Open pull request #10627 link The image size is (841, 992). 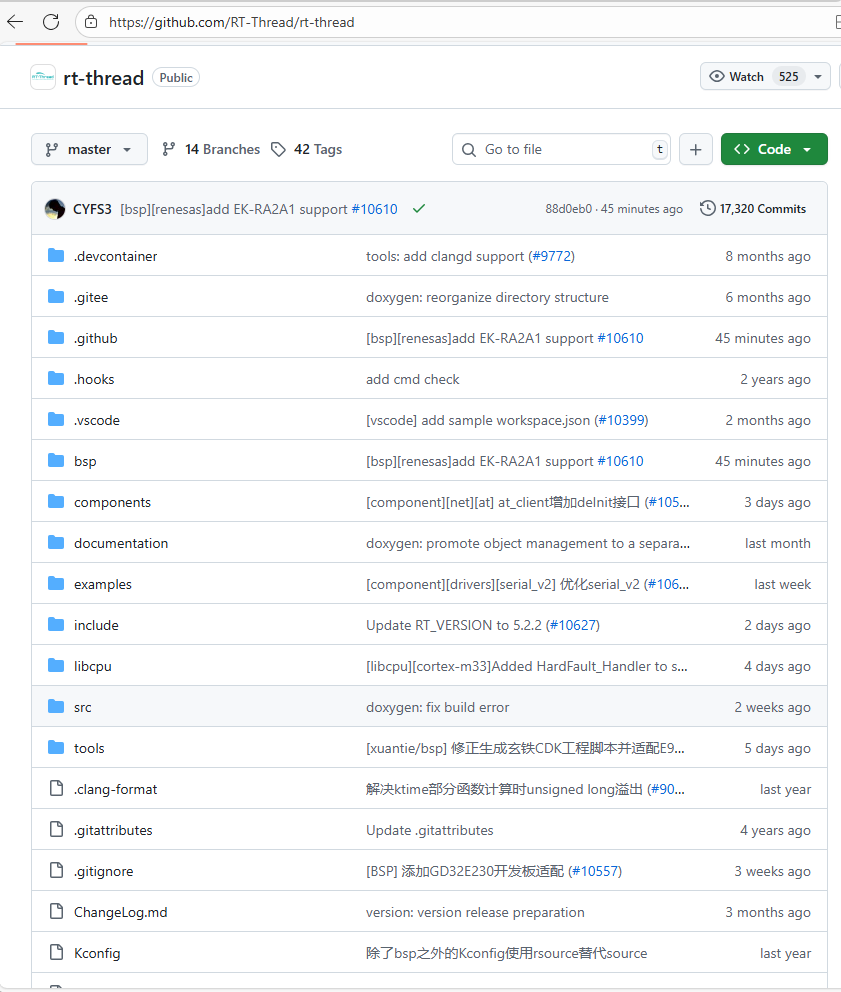pyautogui.click(x=574, y=625)
